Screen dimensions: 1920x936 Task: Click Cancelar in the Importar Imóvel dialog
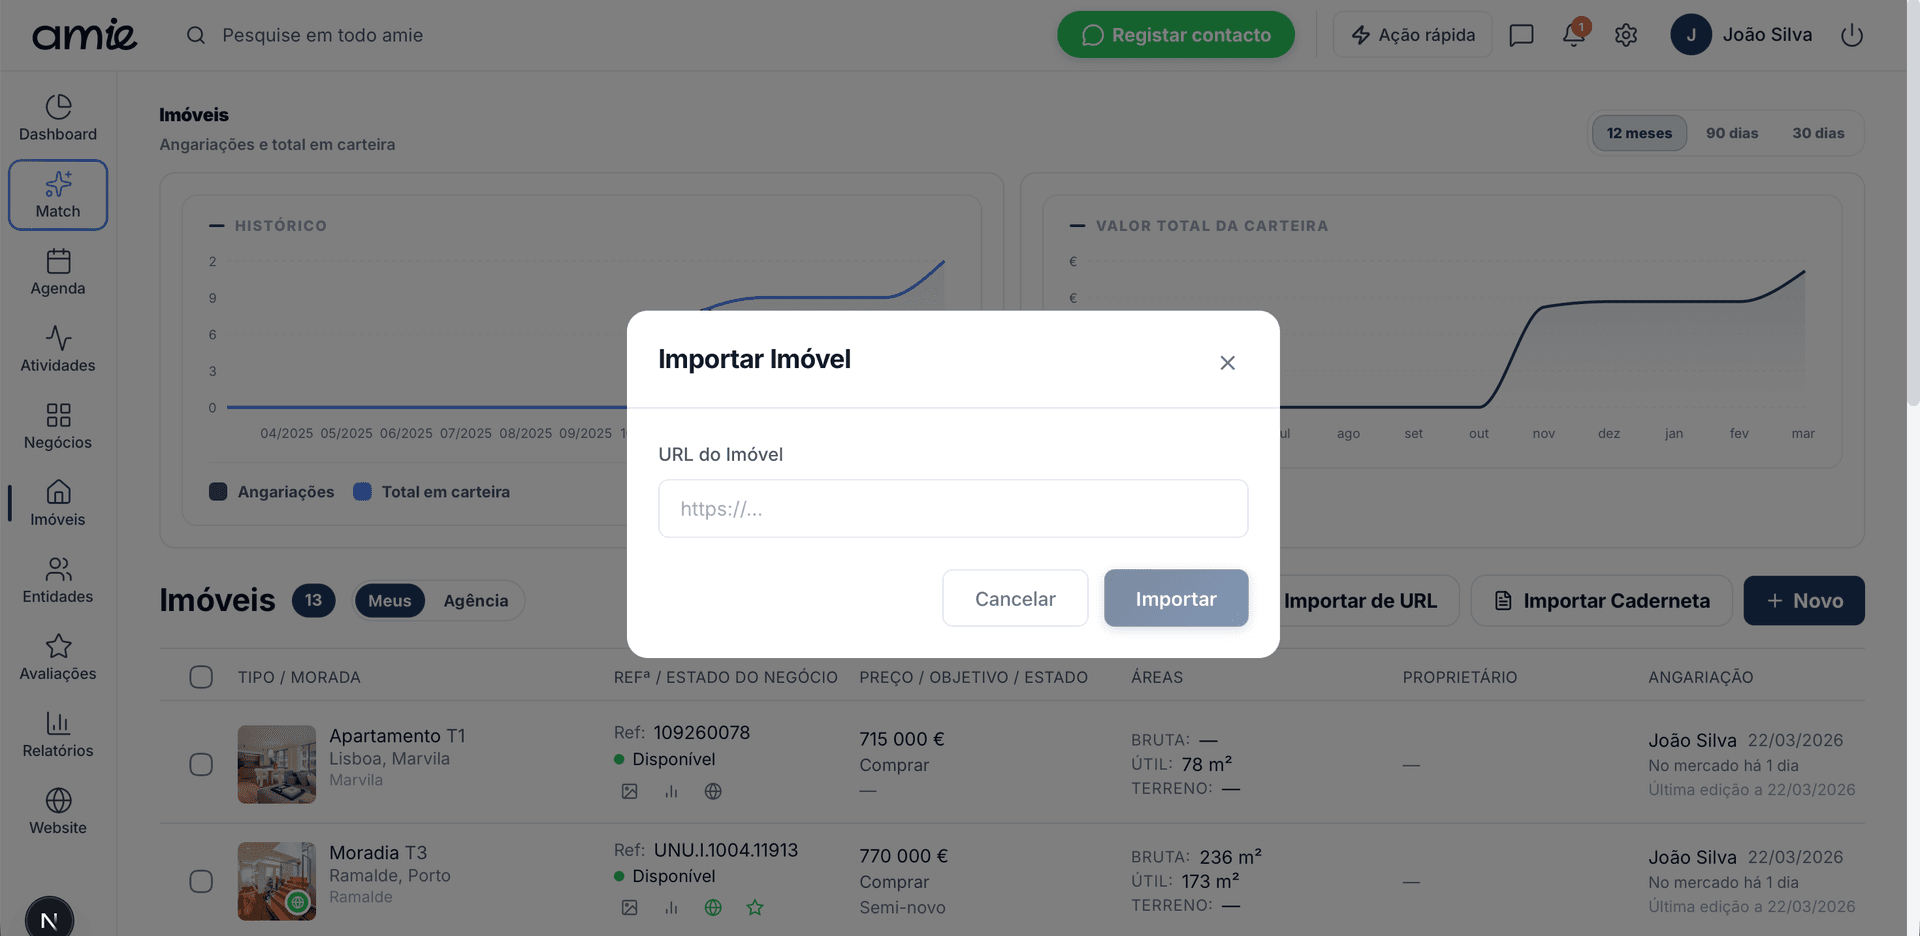tap(1014, 598)
